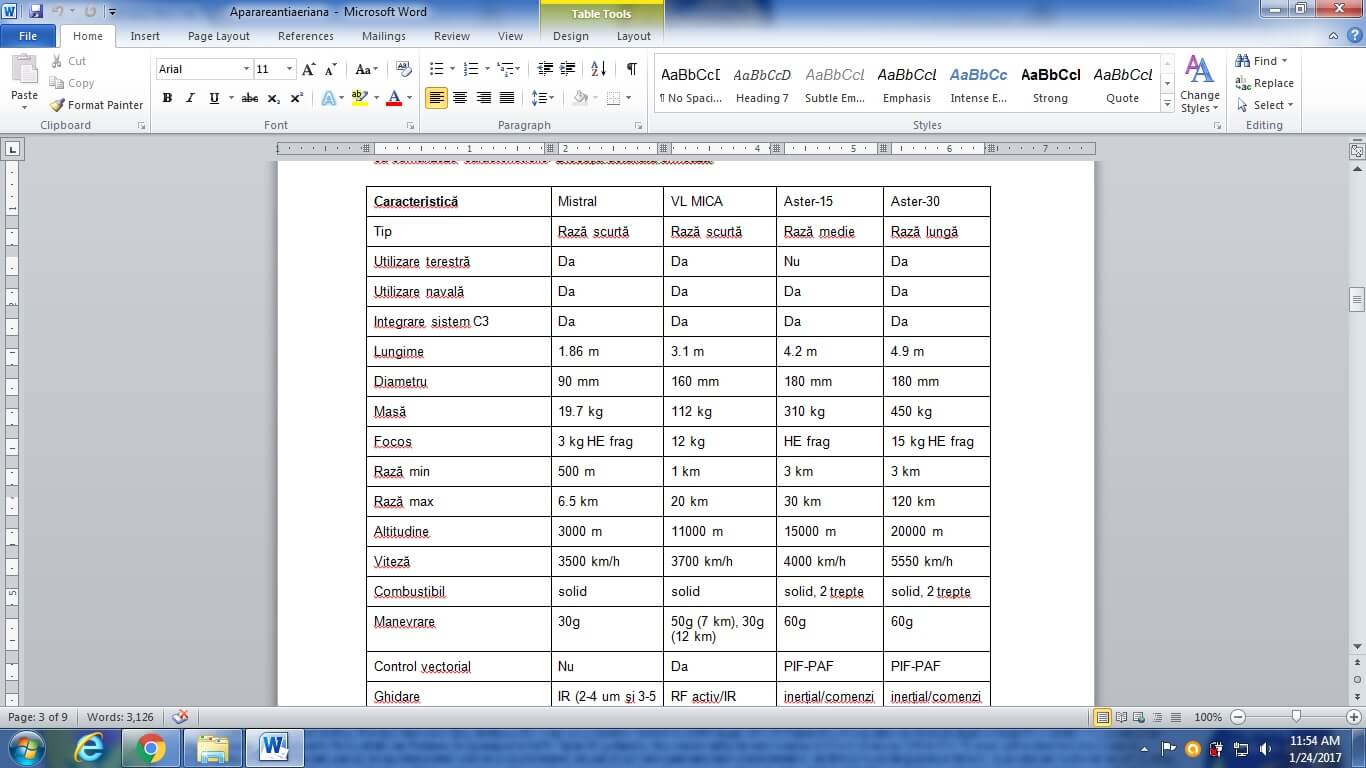Click the Shrink Font icon
The width and height of the screenshot is (1366, 768).
coord(331,69)
